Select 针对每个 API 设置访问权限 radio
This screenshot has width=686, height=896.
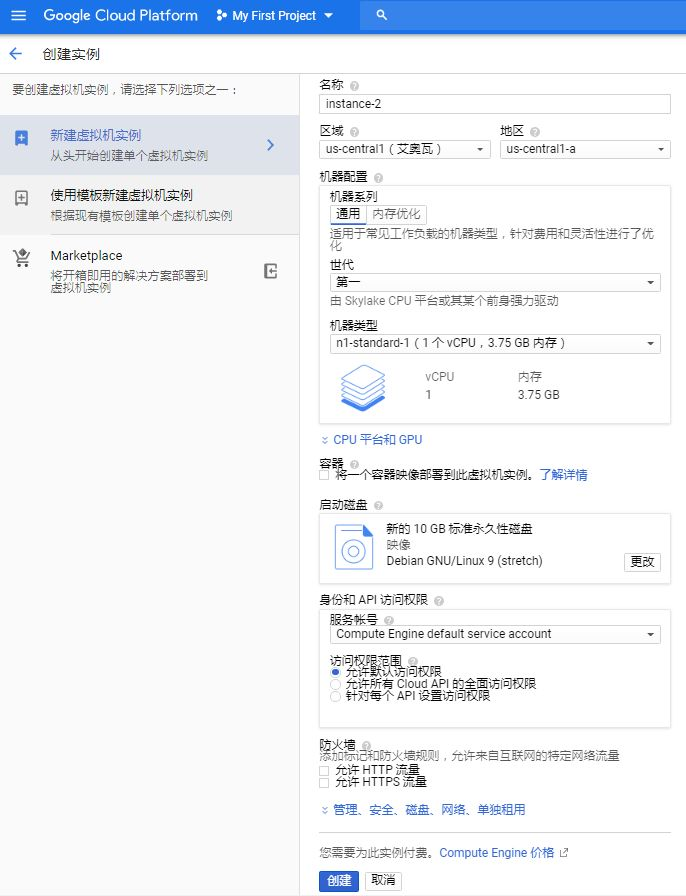point(336,696)
